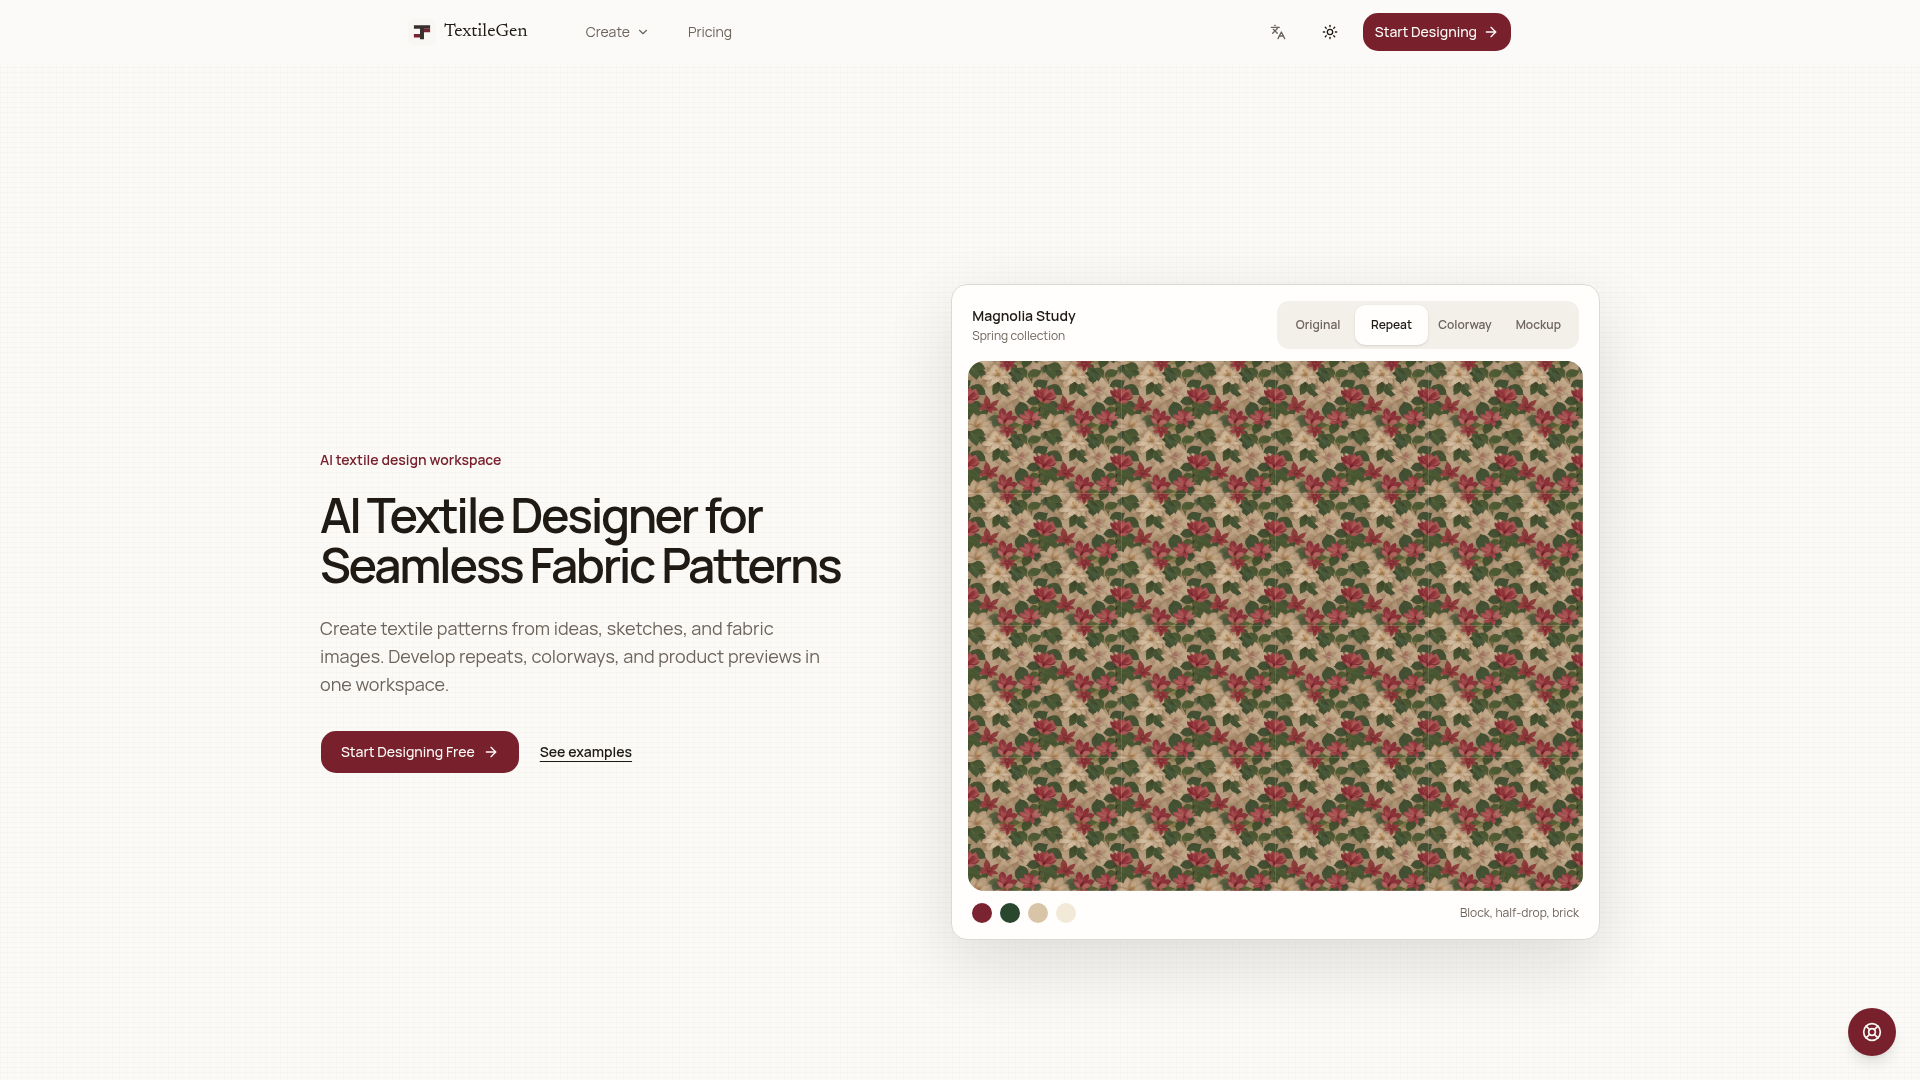Open the language translation switcher
This screenshot has width=1920, height=1080.
[x=1278, y=32]
